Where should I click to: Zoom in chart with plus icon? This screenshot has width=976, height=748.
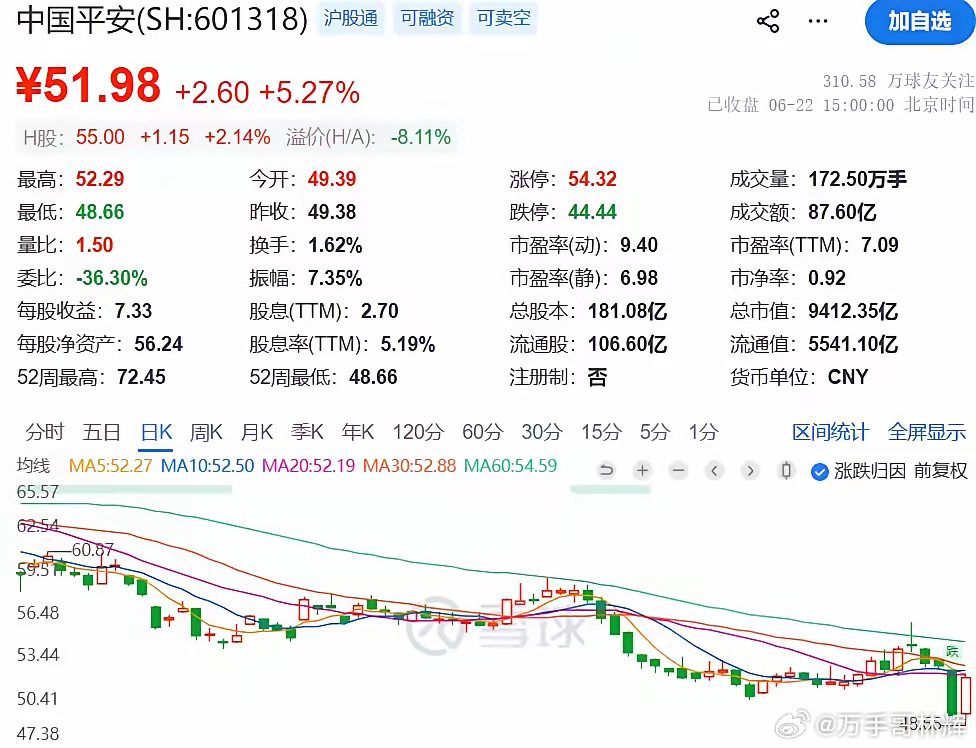coord(642,470)
